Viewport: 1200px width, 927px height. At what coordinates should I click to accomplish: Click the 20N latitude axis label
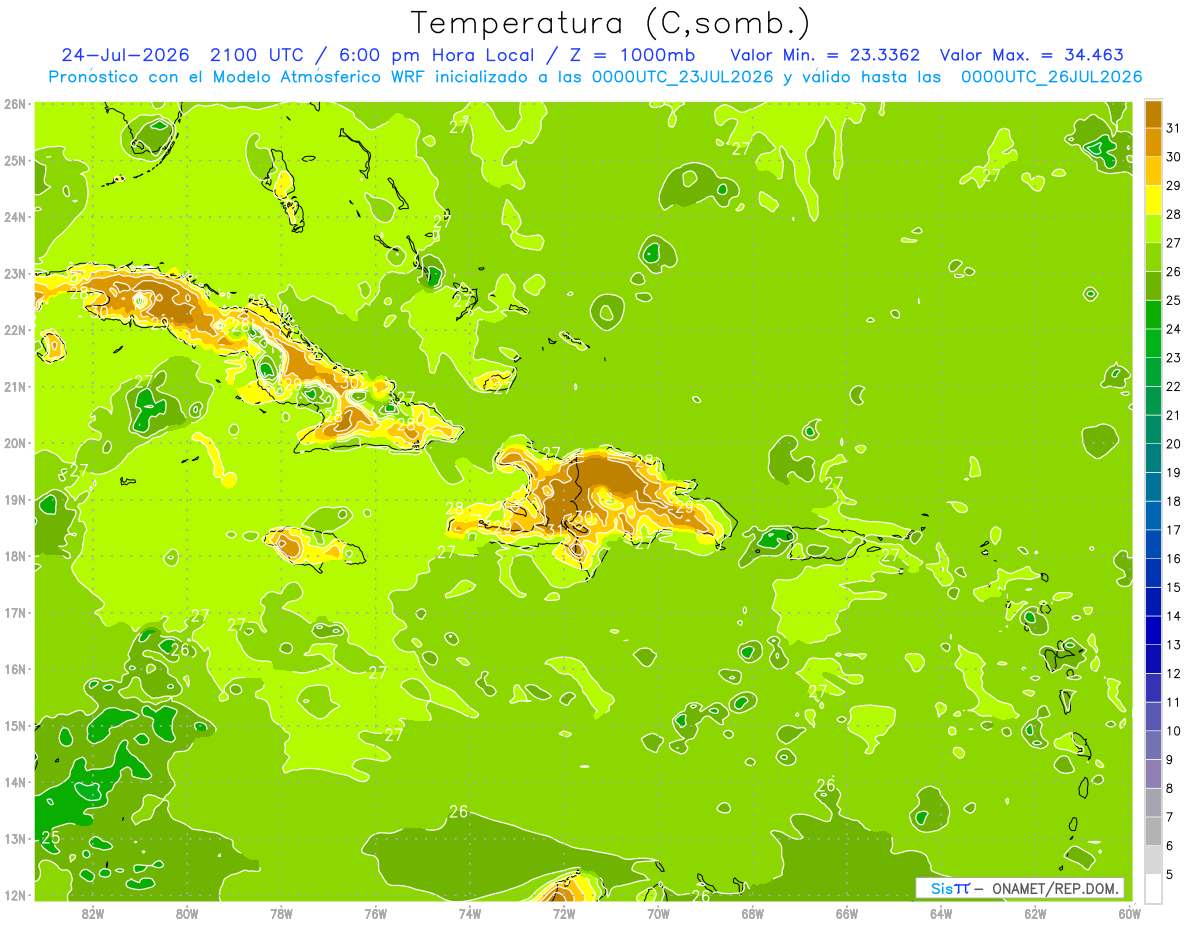click(15, 443)
